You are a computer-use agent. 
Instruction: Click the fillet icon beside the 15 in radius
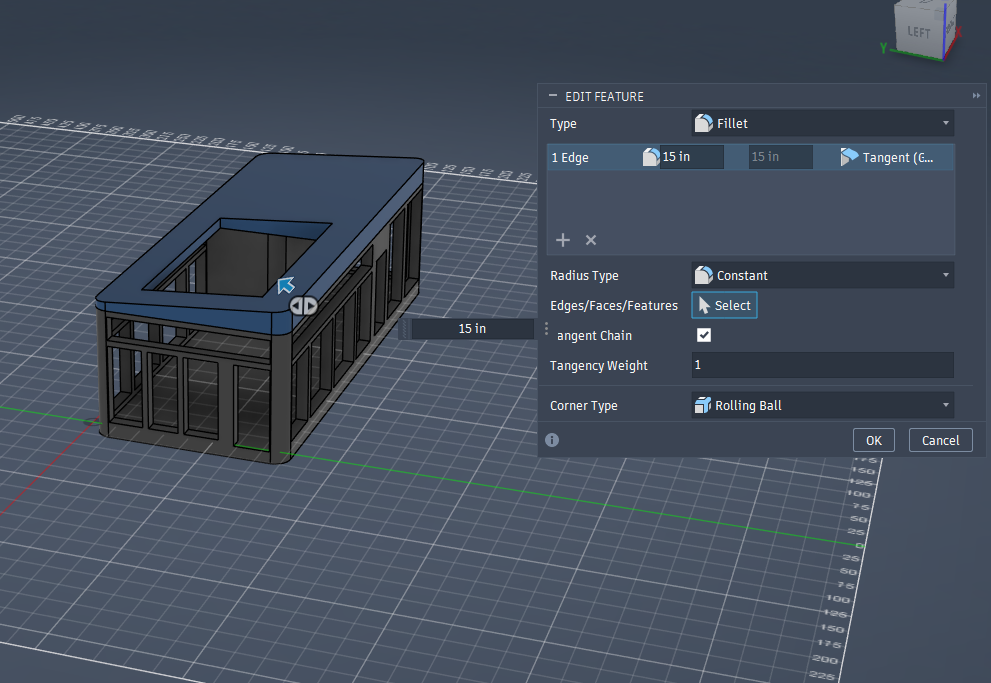[650, 157]
